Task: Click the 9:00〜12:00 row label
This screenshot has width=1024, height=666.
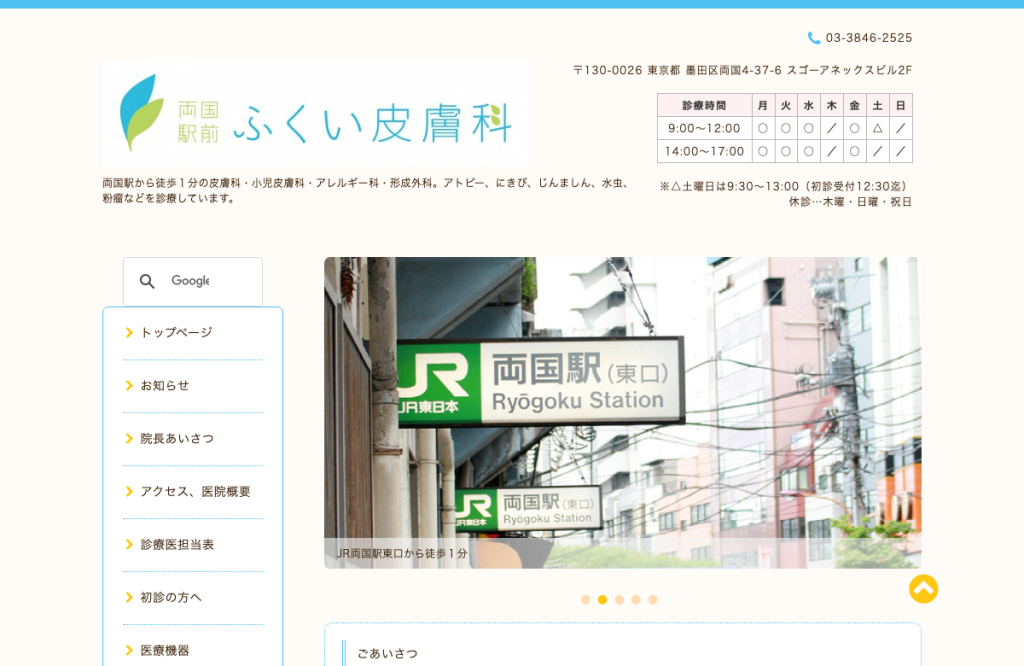Action: 704,128
